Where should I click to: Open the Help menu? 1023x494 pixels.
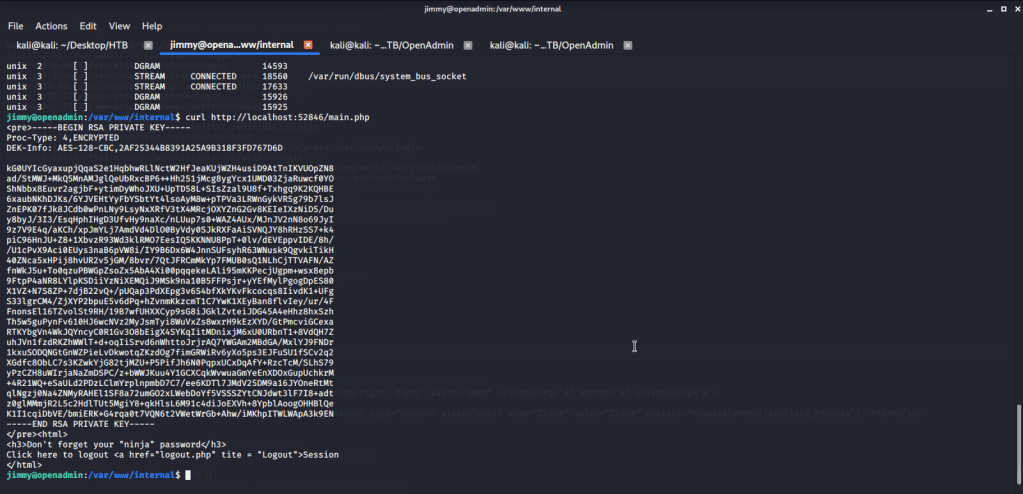(x=152, y=25)
